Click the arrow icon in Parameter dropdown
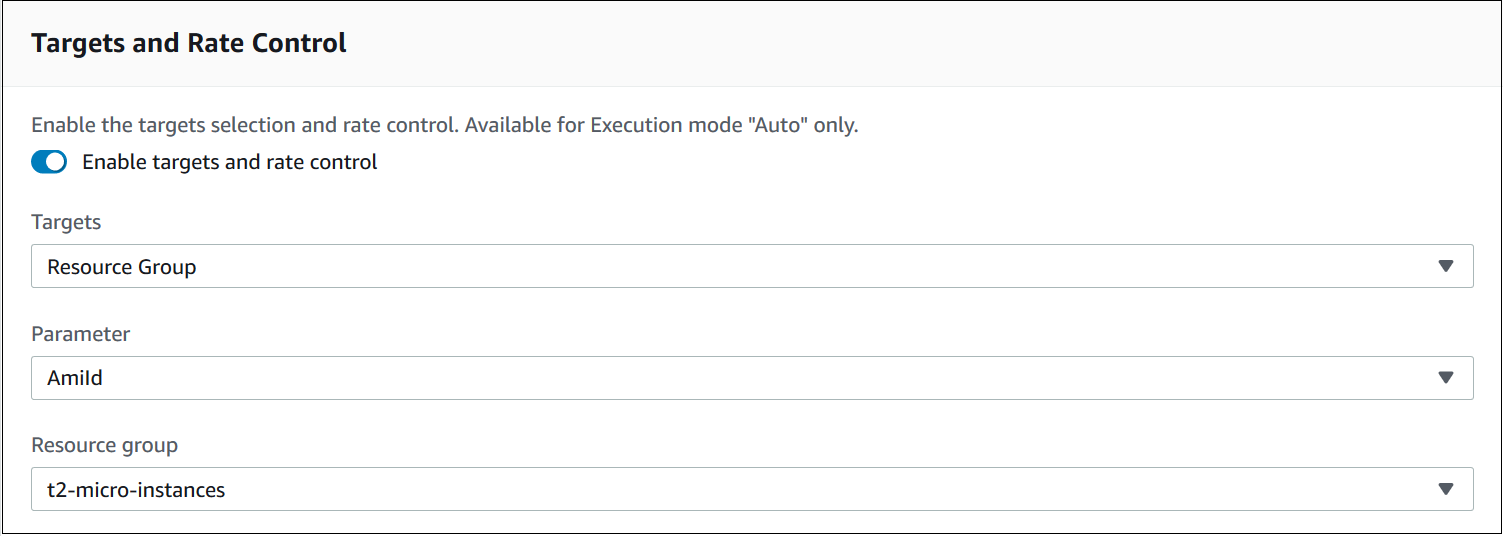1503x536 pixels. 1444,378
